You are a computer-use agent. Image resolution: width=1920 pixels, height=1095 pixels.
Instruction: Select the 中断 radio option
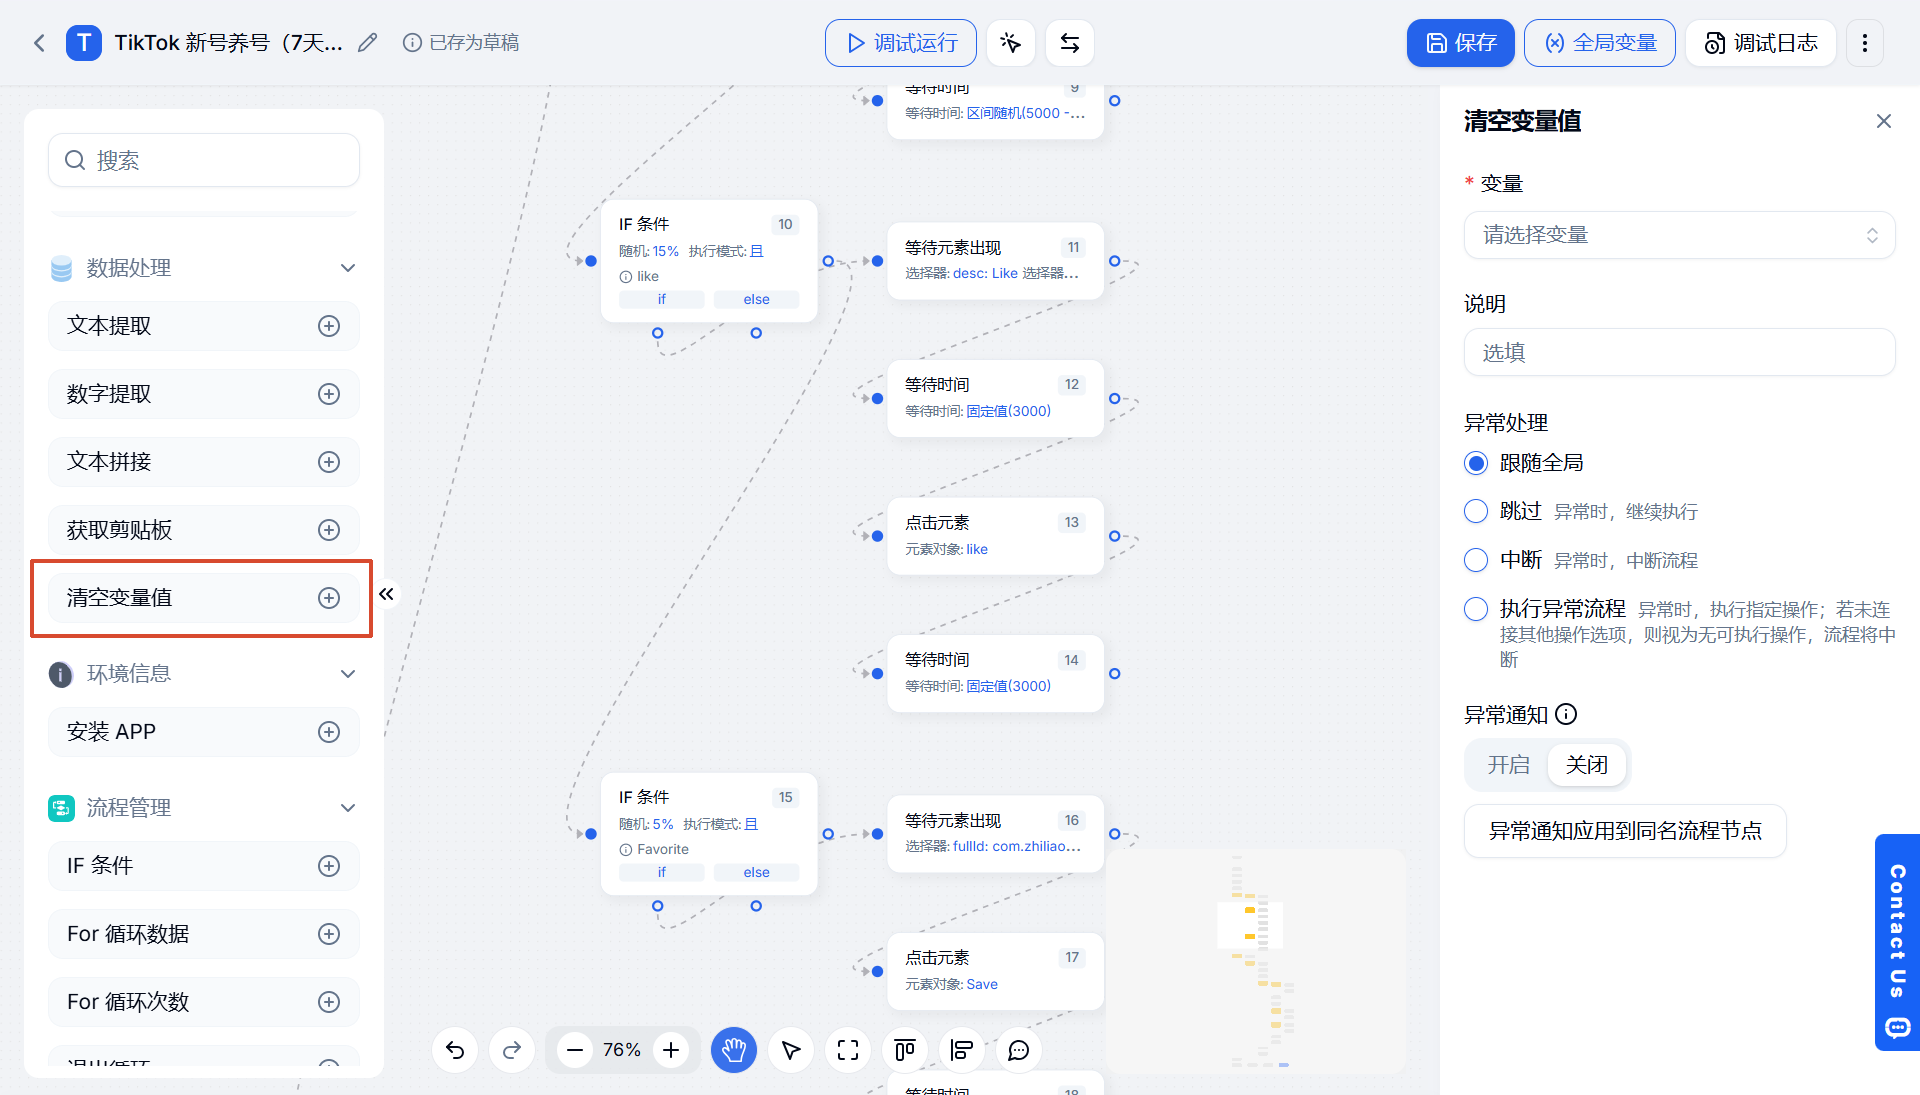tap(1476, 560)
